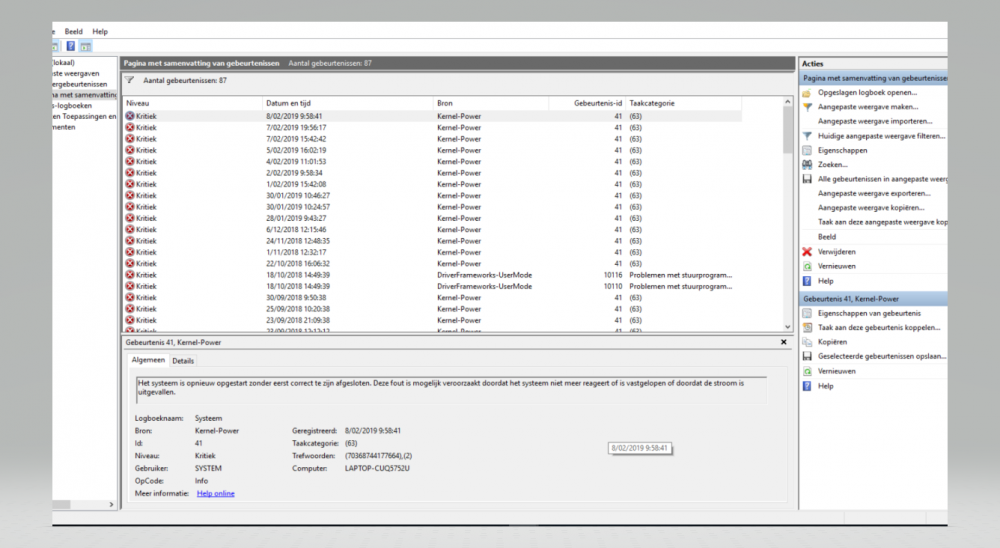Click the red X Verwijderen icon
Image resolution: width=1000 pixels, height=548 pixels.
tap(807, 251)
